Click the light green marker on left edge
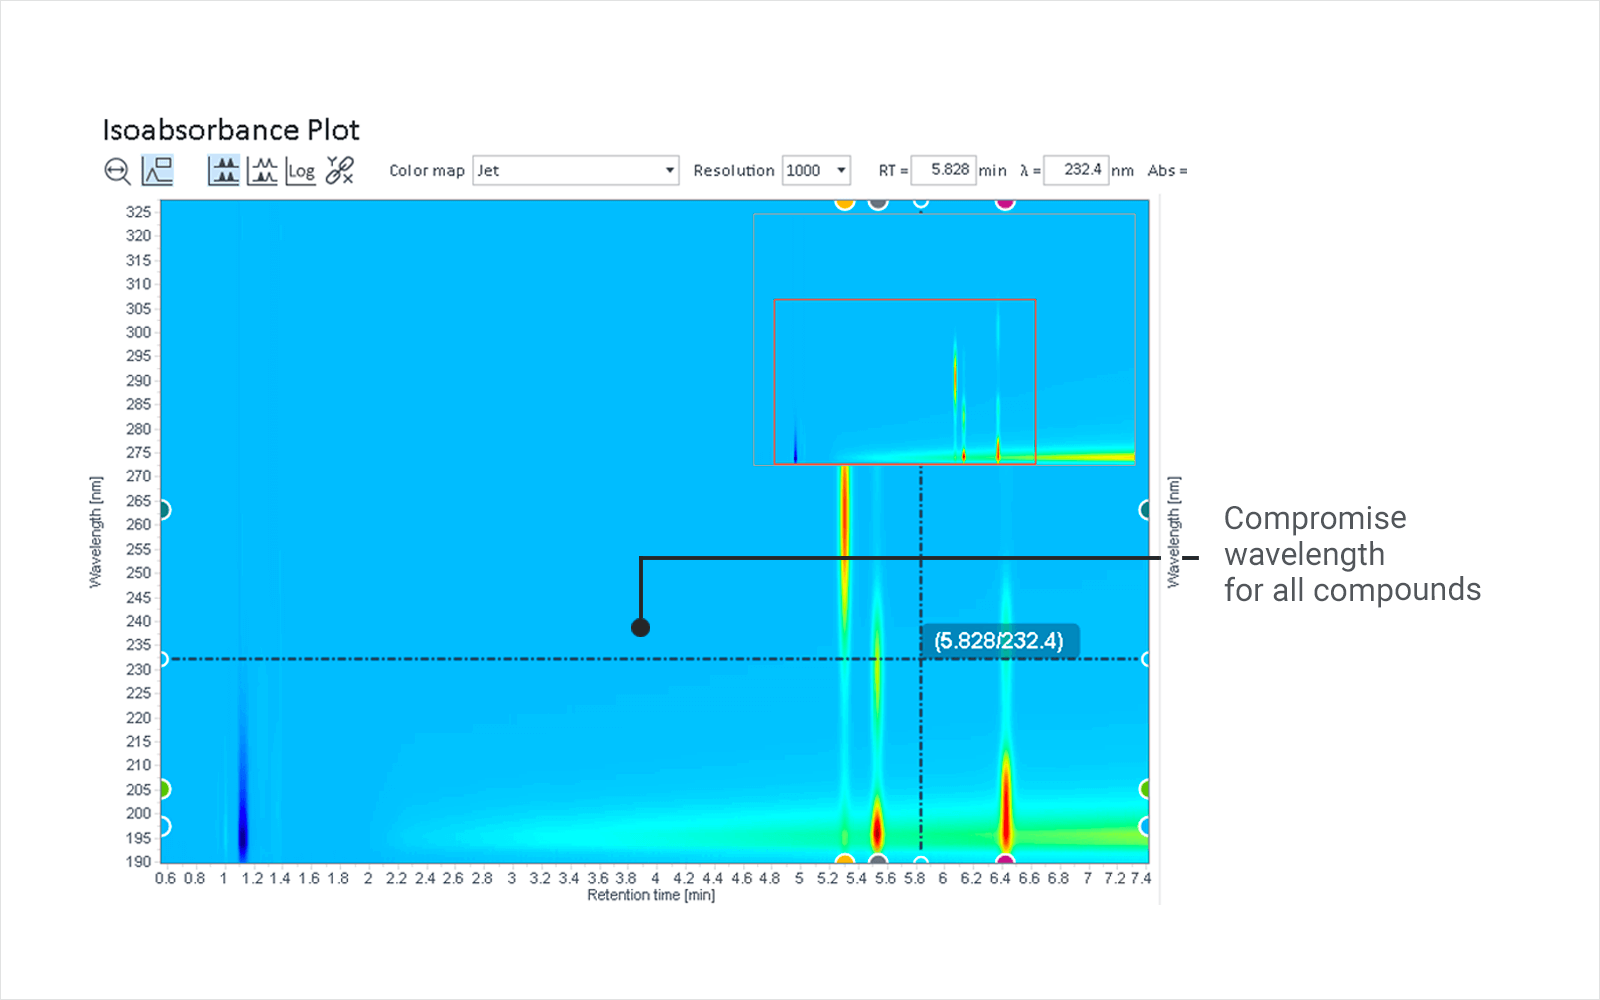 pyautogui.click(x=163, y=789)
